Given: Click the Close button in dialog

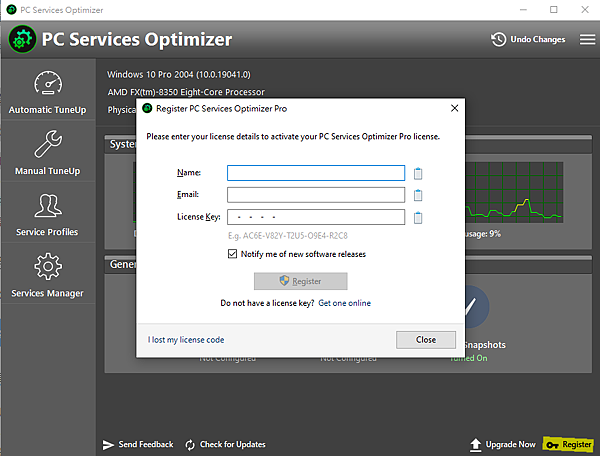Looking at the screenshot, I should pos(426,340).
